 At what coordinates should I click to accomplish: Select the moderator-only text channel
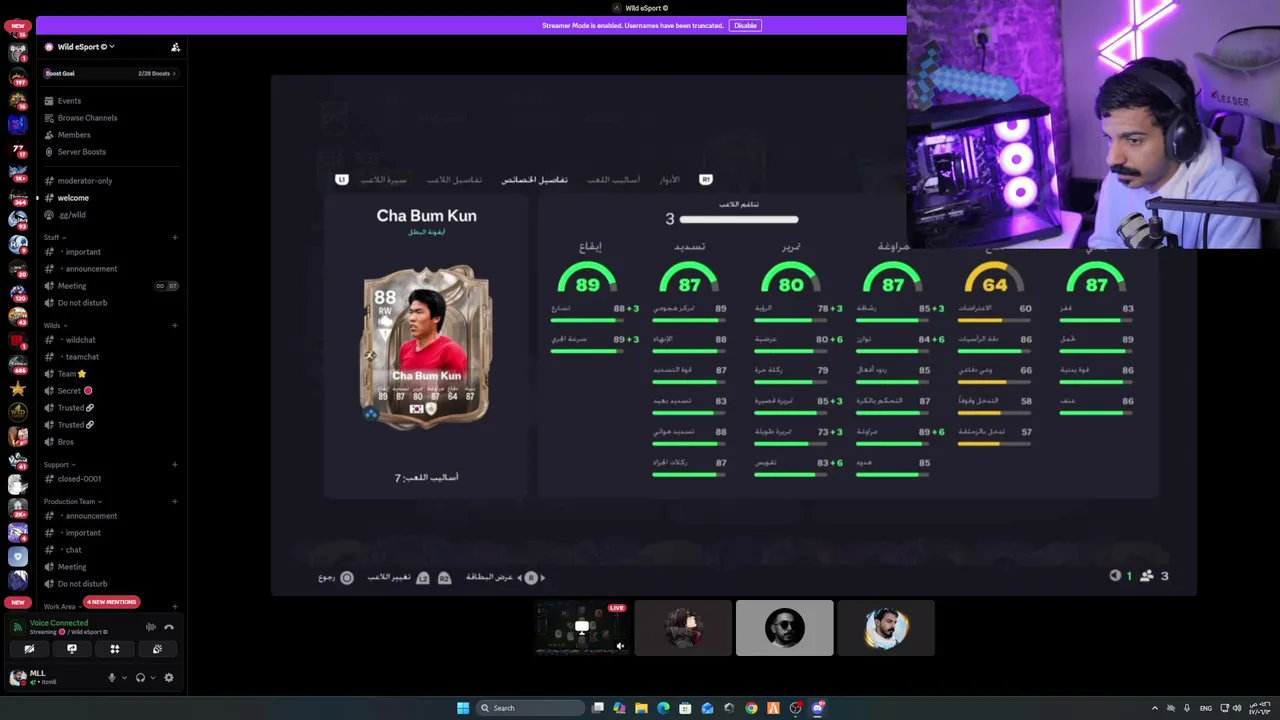[x=85, y=181]
